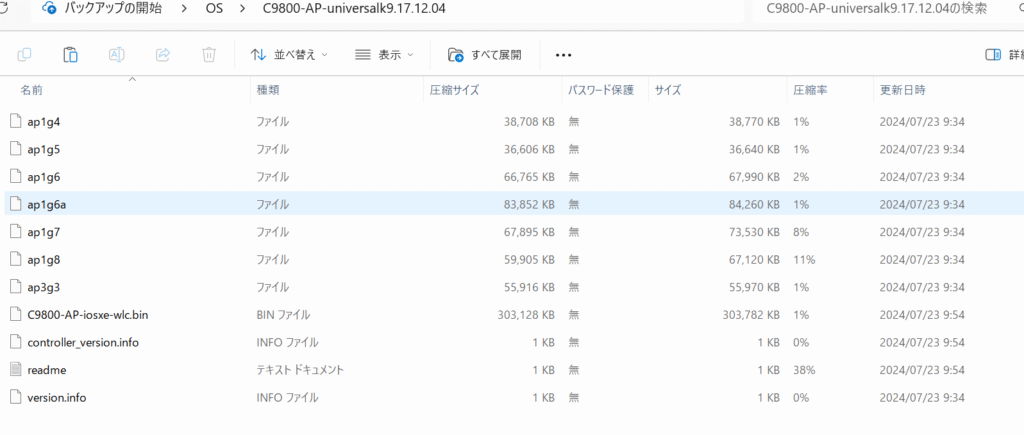Click the 8% compression ratio cell
The height and width of the screenshot is (435, 1024).
(x=801, y=233)
